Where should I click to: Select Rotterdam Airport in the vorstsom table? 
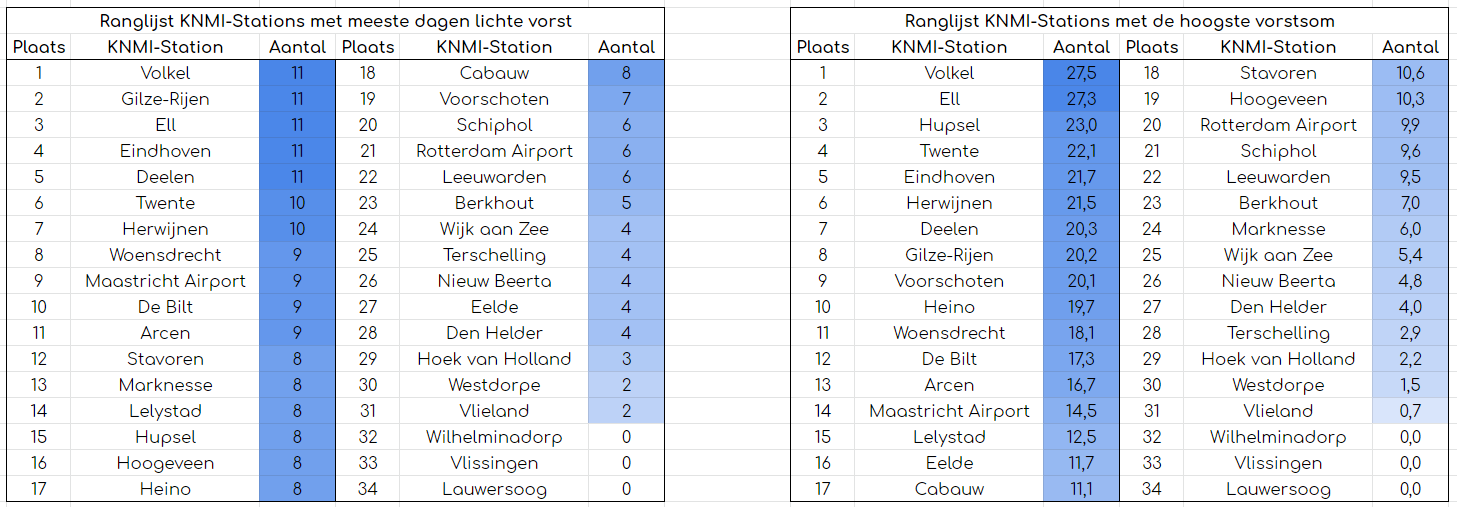click(1278, 125)
